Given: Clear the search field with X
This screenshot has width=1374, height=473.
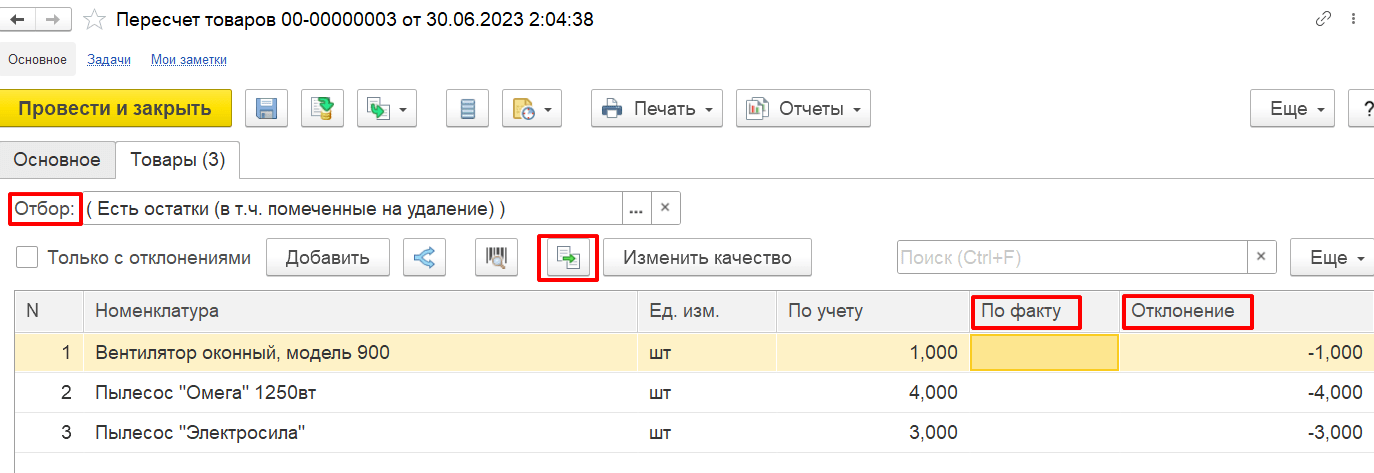Looking at the screenshot, I should (x=1262, y=257).
